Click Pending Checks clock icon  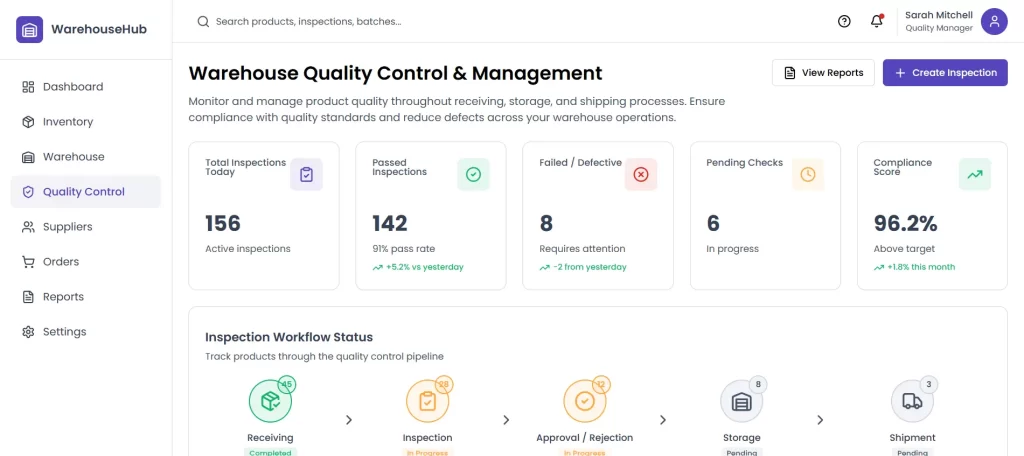click(x=808, y=174)
